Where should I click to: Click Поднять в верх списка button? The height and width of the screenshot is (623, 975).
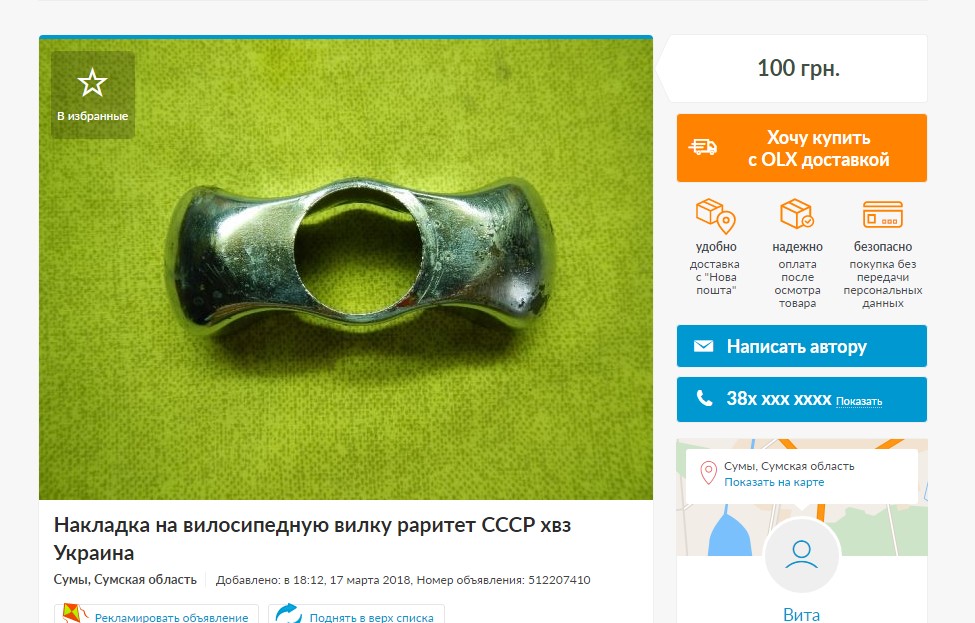coord(356,614)
